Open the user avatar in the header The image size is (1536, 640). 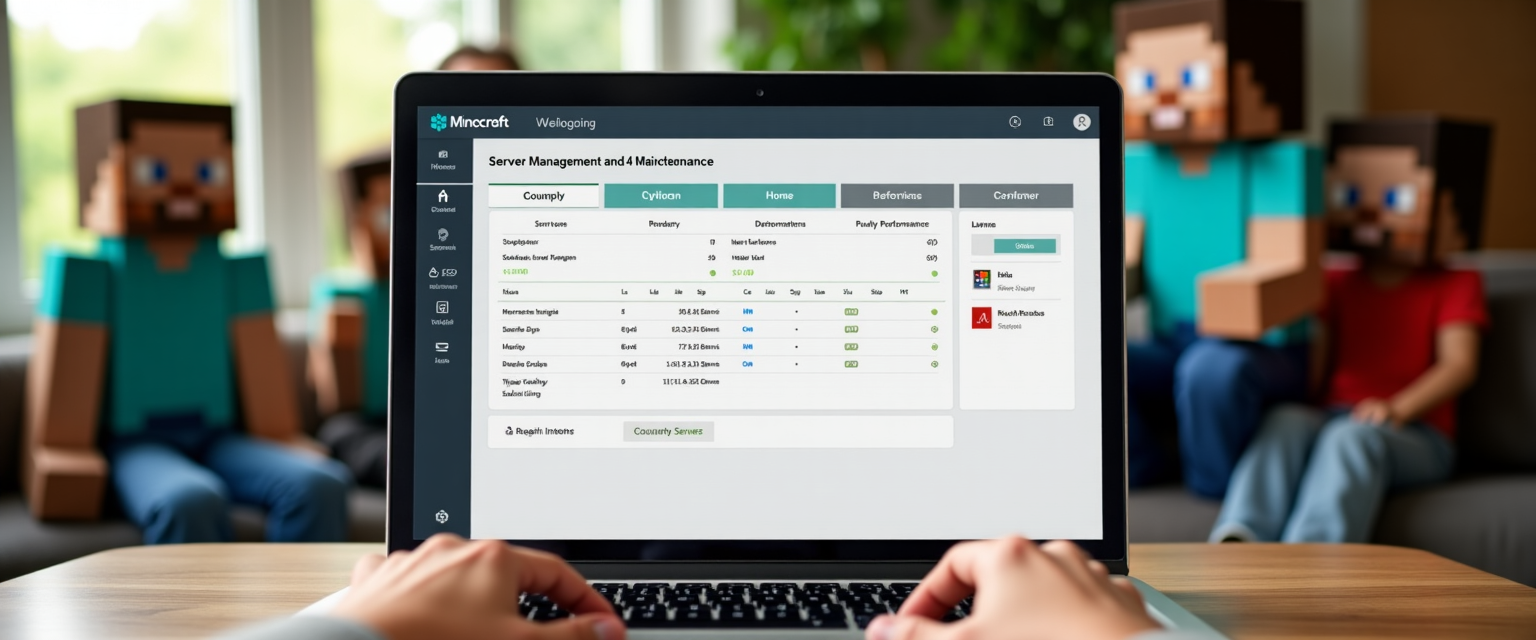click(x=1081, y=122)
